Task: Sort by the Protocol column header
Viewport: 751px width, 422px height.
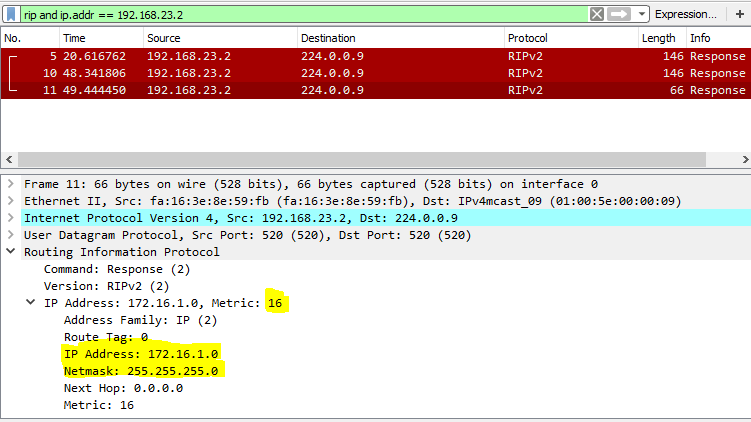Action: (571, 38)
